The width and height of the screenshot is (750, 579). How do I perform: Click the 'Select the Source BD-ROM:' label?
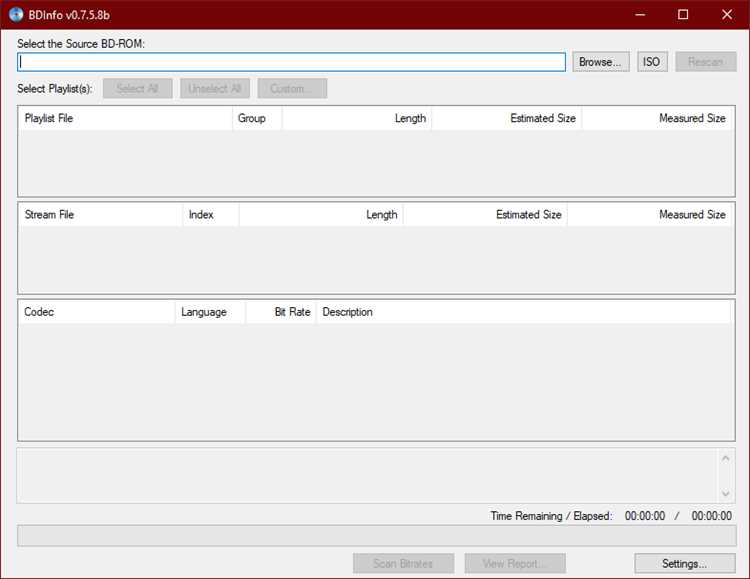pos(81,44)
